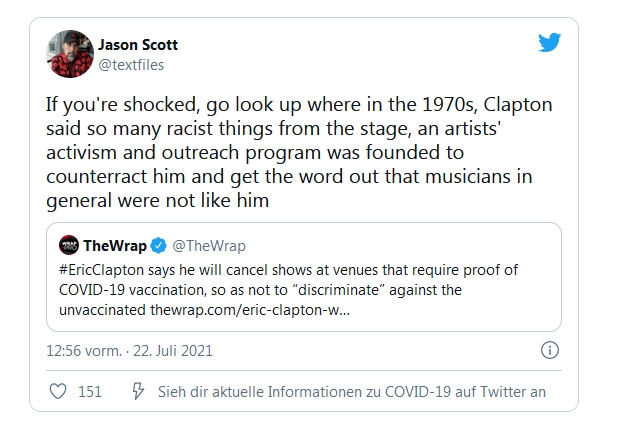636x439 pixels.
Task: Click TheWrap display name
Action: click(115, 246)
